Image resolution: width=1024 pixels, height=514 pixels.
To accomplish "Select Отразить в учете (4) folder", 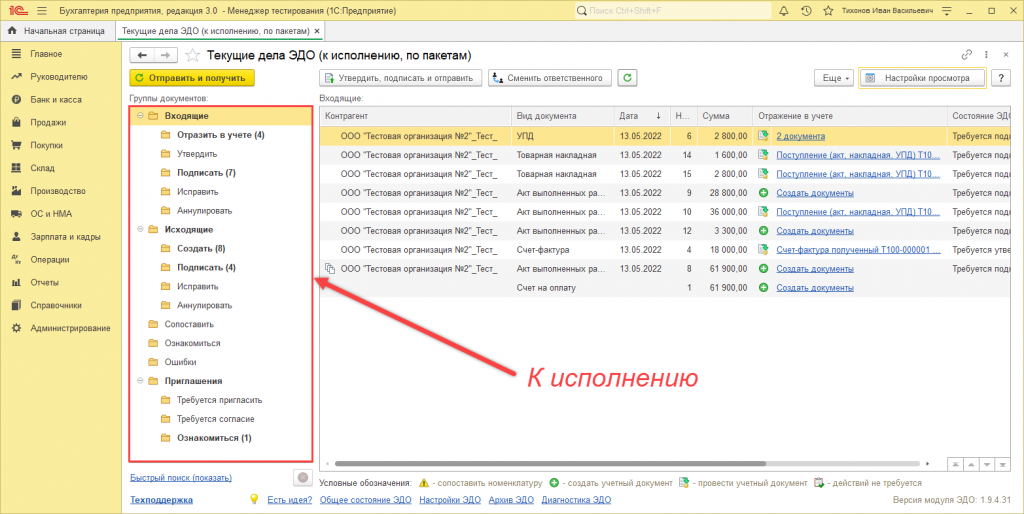I will [221, 135].
